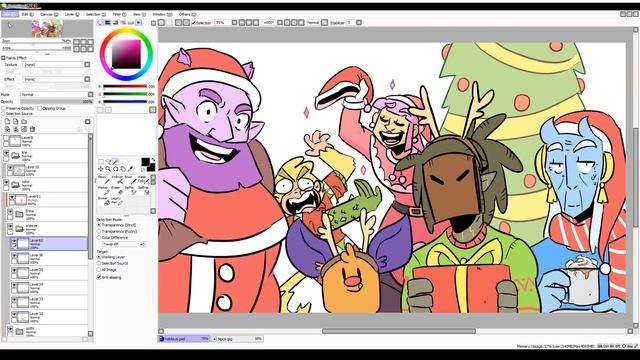The width and height of the screenshot is (640, 360).
Task: Select the Move tool
Action: 101,169
